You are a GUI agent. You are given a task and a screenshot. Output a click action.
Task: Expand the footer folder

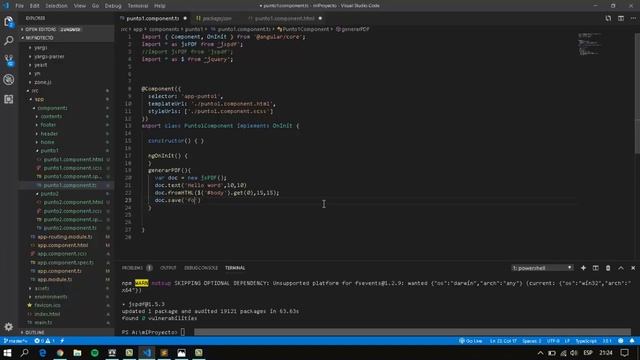(65, 125)
